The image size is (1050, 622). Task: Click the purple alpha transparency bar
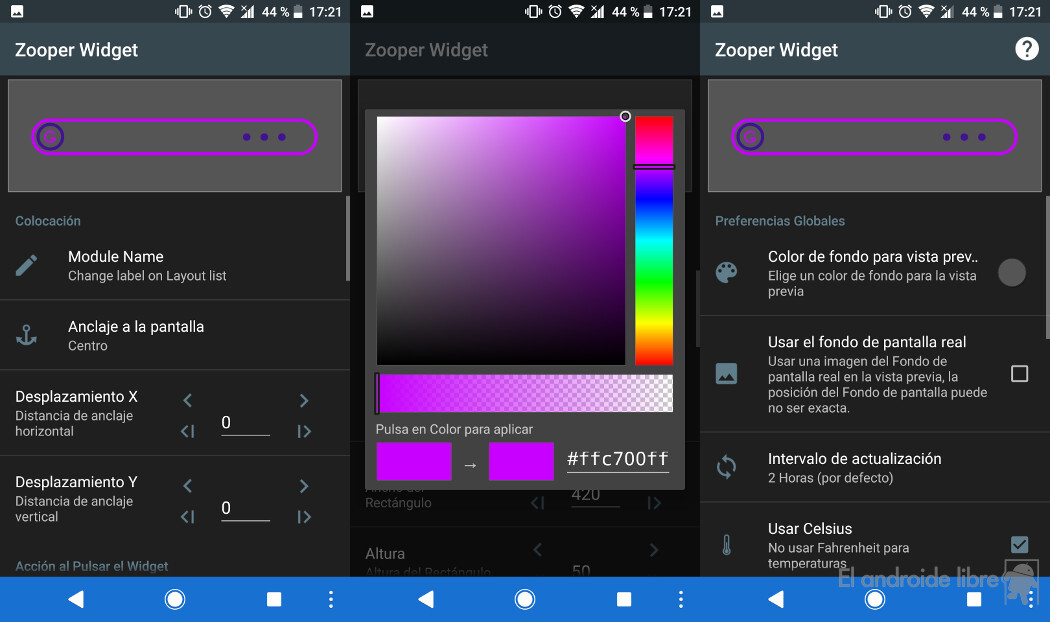525,393
